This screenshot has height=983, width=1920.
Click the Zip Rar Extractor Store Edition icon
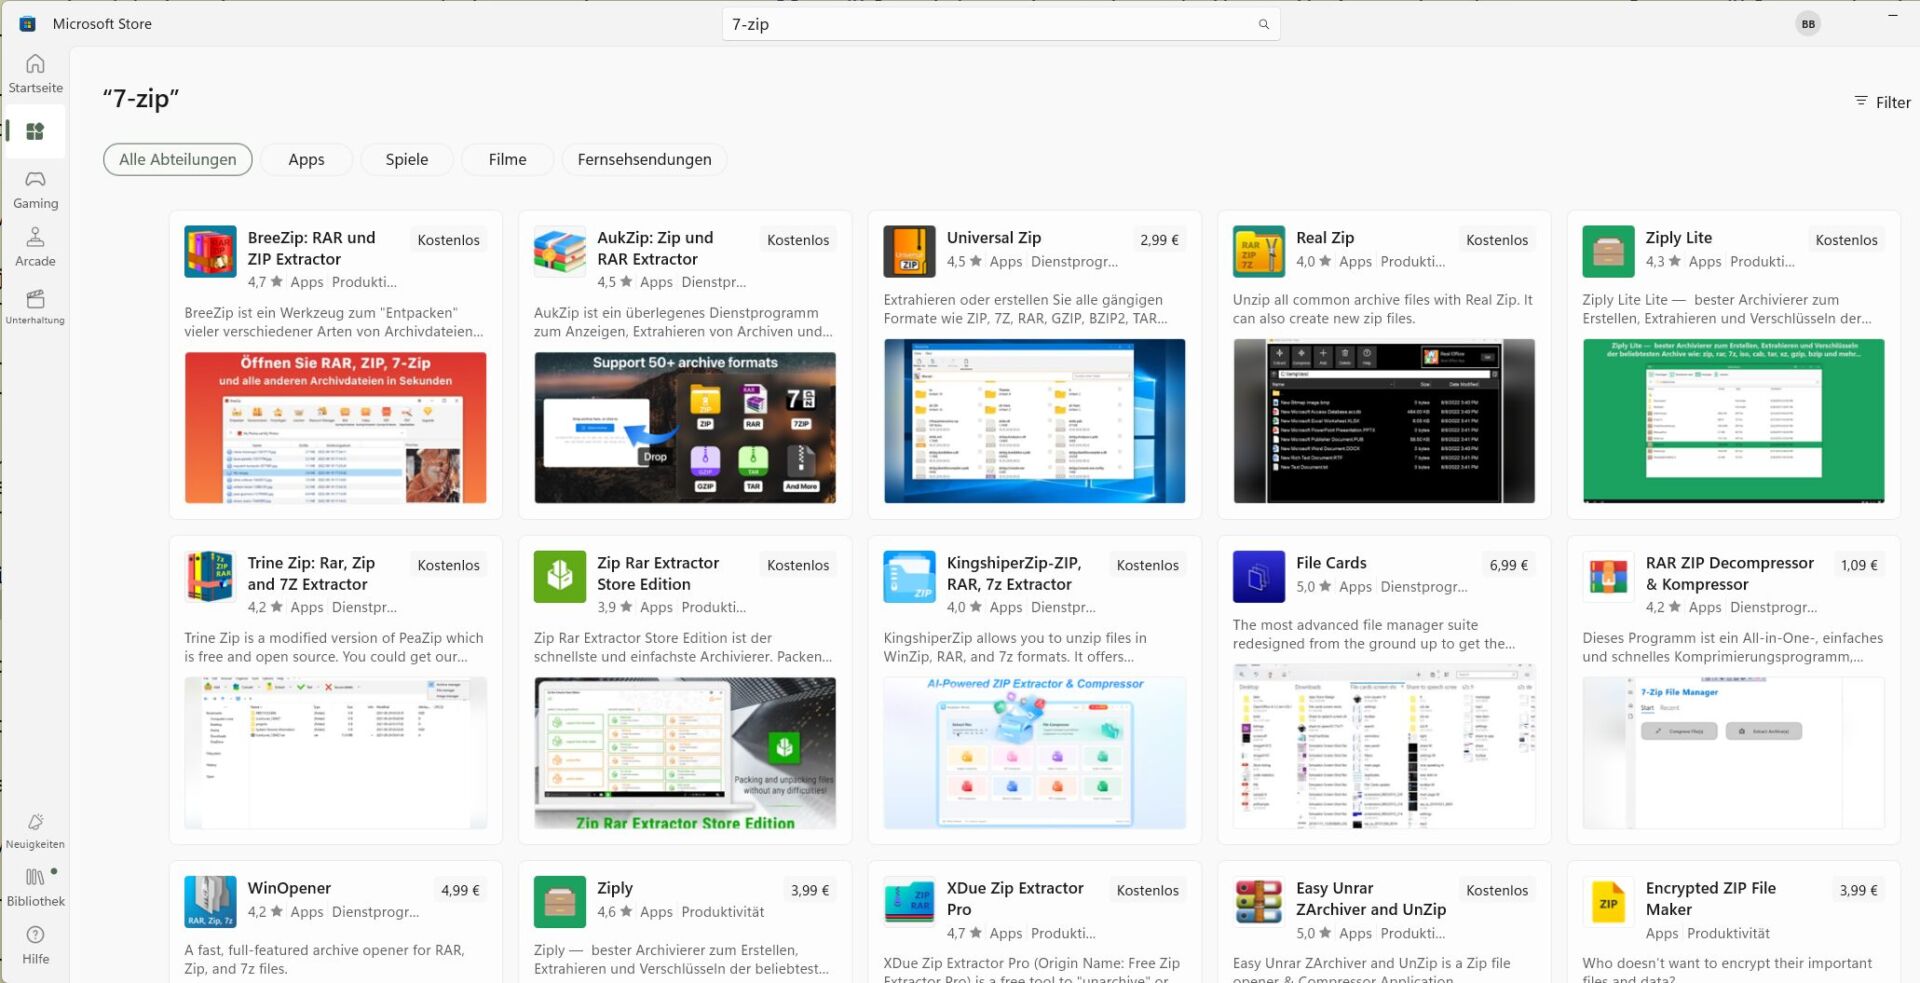[x=559, y=576]
